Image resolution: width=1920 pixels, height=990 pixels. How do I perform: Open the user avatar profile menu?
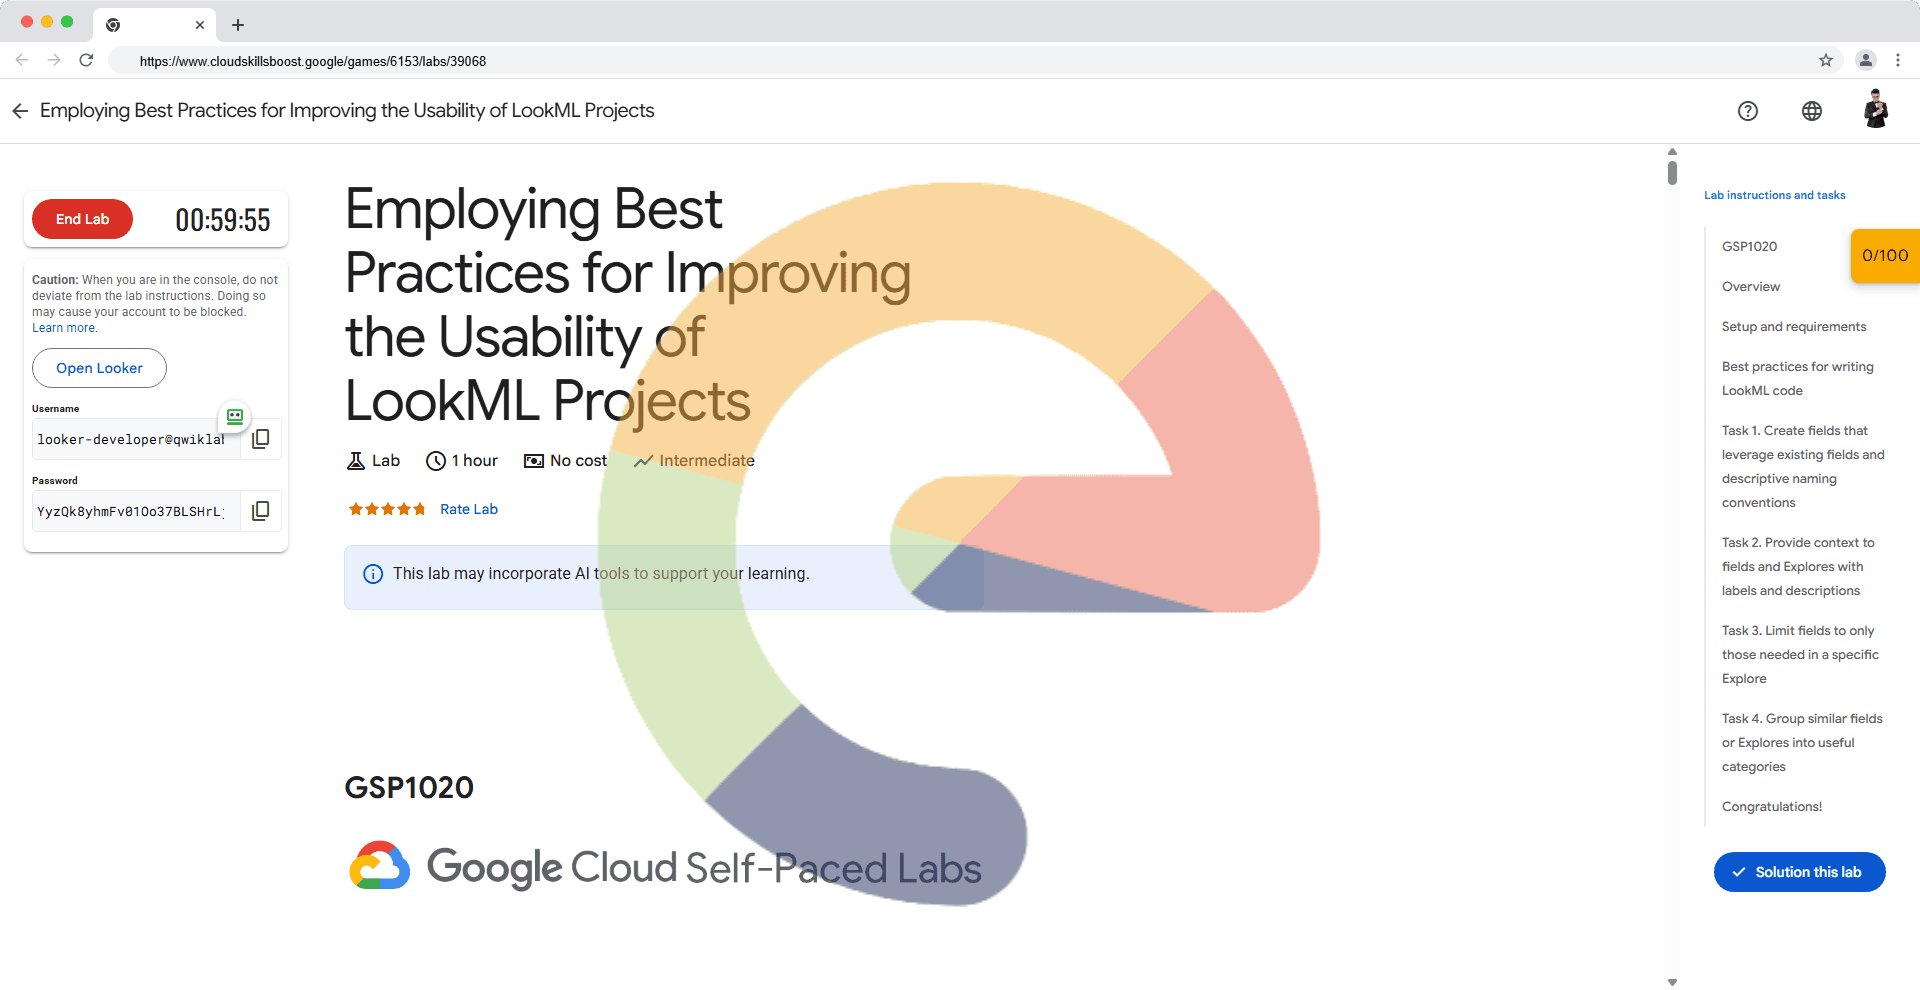(x=1875, y=110)
